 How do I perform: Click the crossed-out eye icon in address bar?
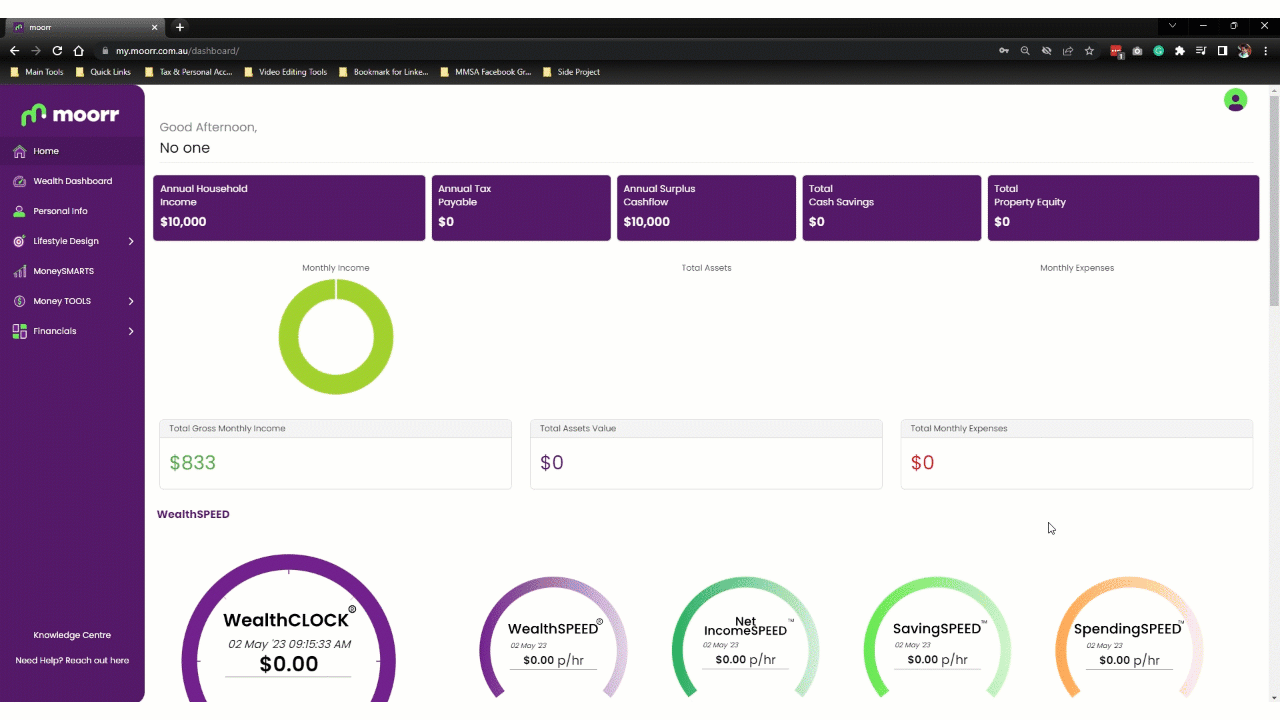point(1046,50)
